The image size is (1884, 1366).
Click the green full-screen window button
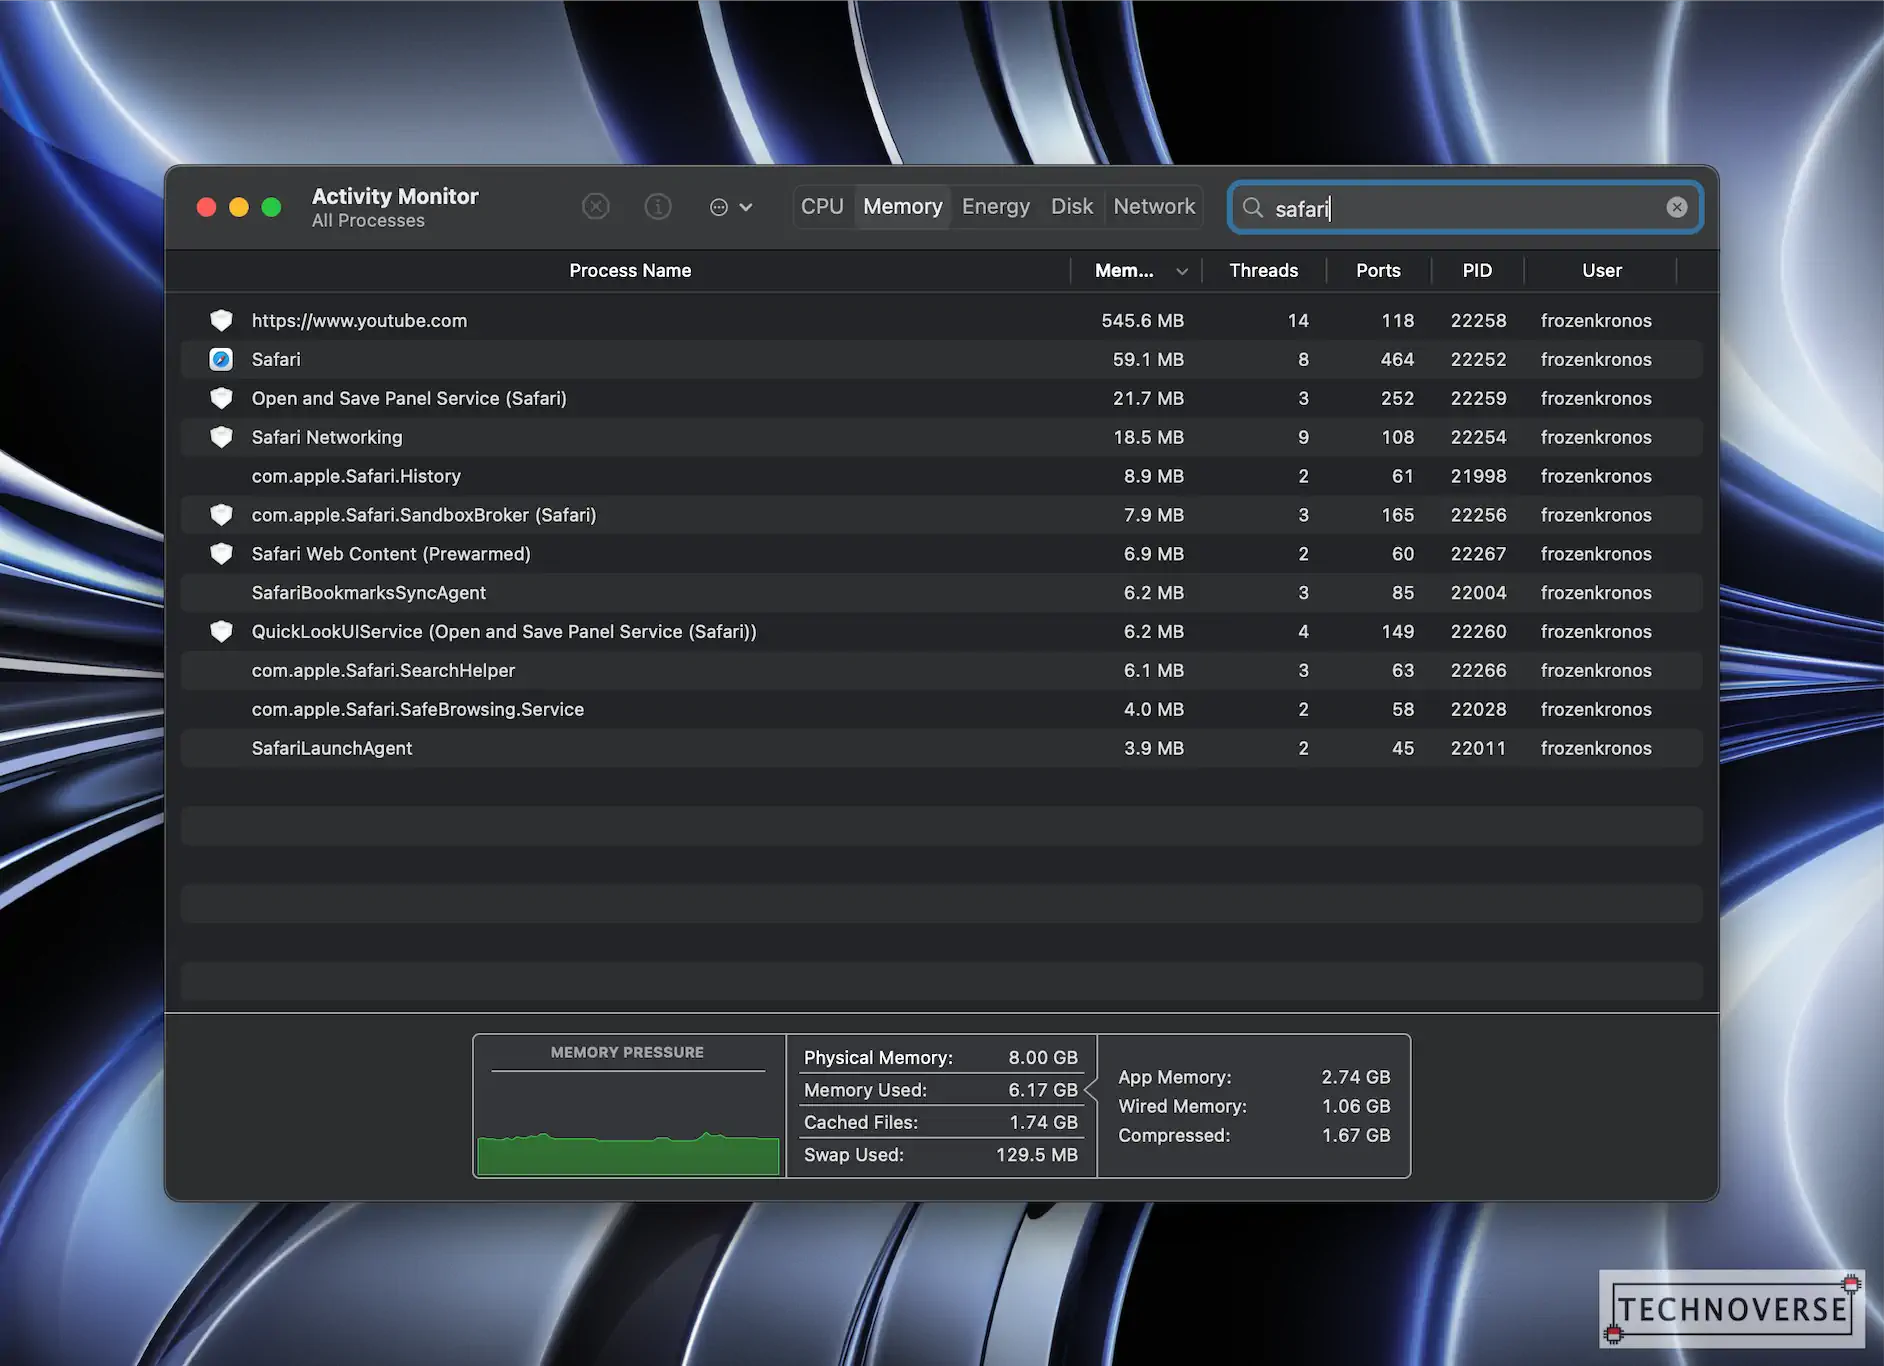click(271, 207)
